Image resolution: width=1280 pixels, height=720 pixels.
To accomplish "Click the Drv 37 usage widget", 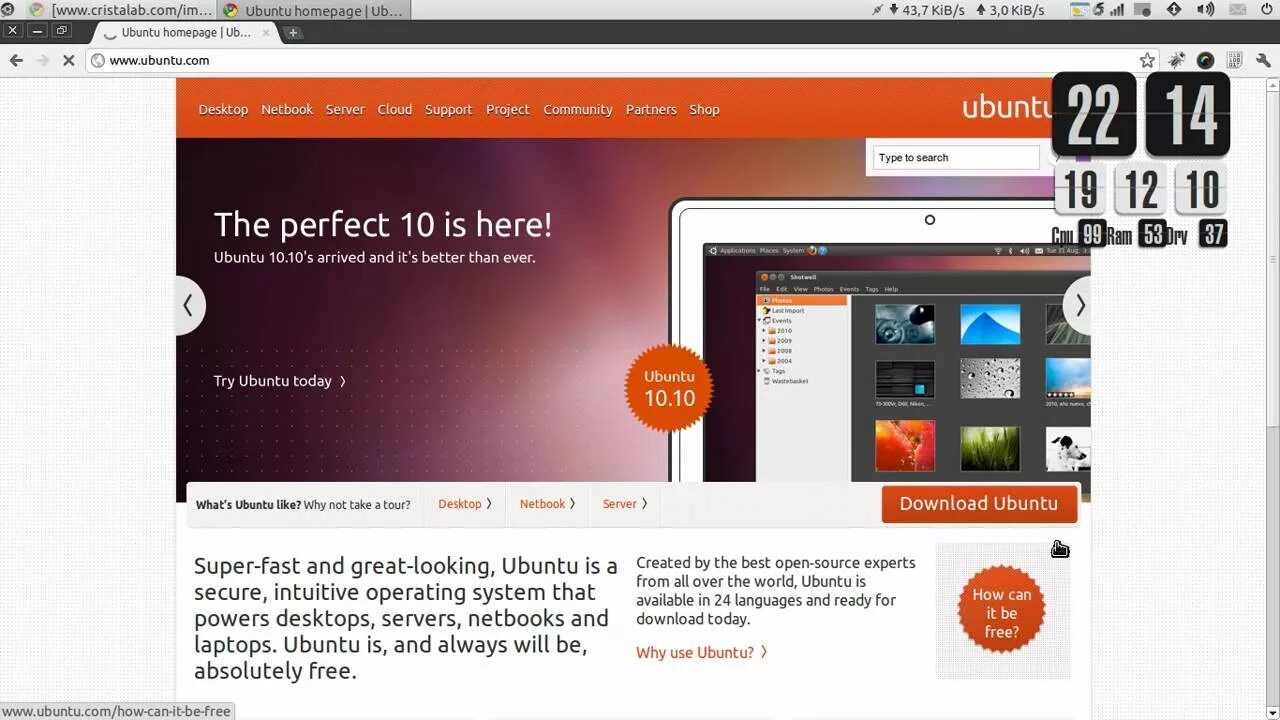I will [1196, 235].
